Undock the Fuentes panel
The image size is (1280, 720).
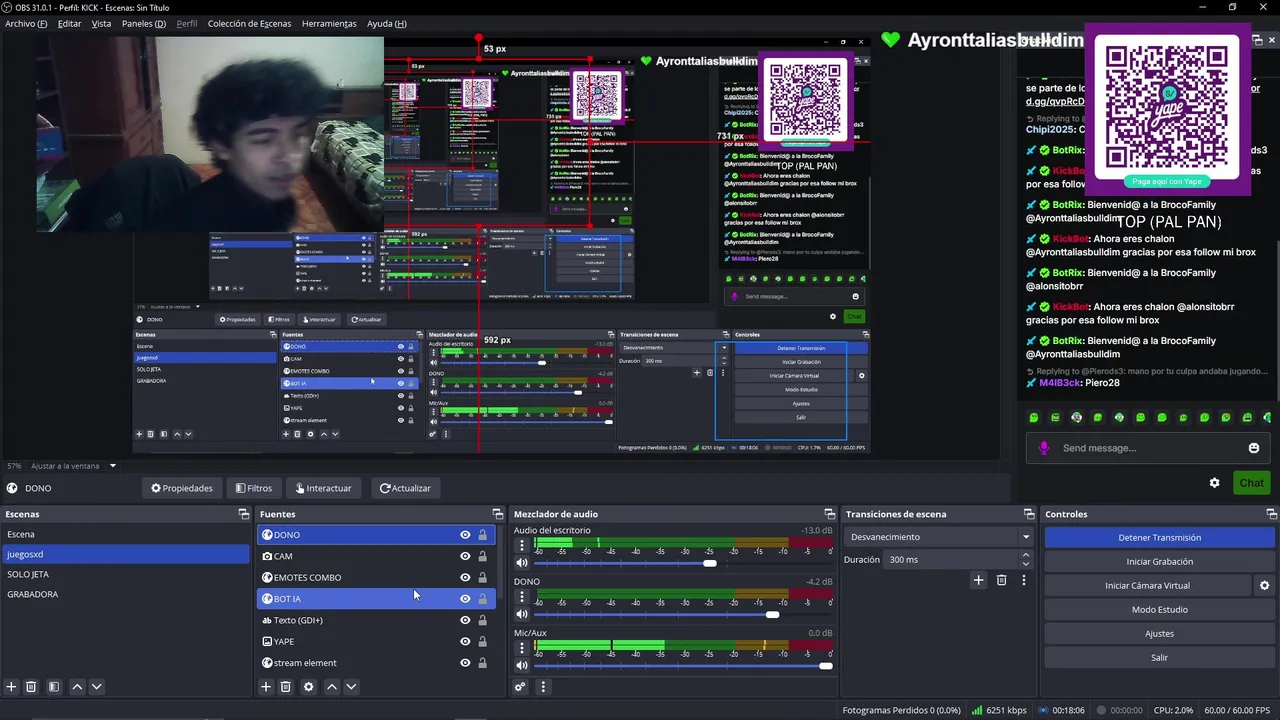498,514
